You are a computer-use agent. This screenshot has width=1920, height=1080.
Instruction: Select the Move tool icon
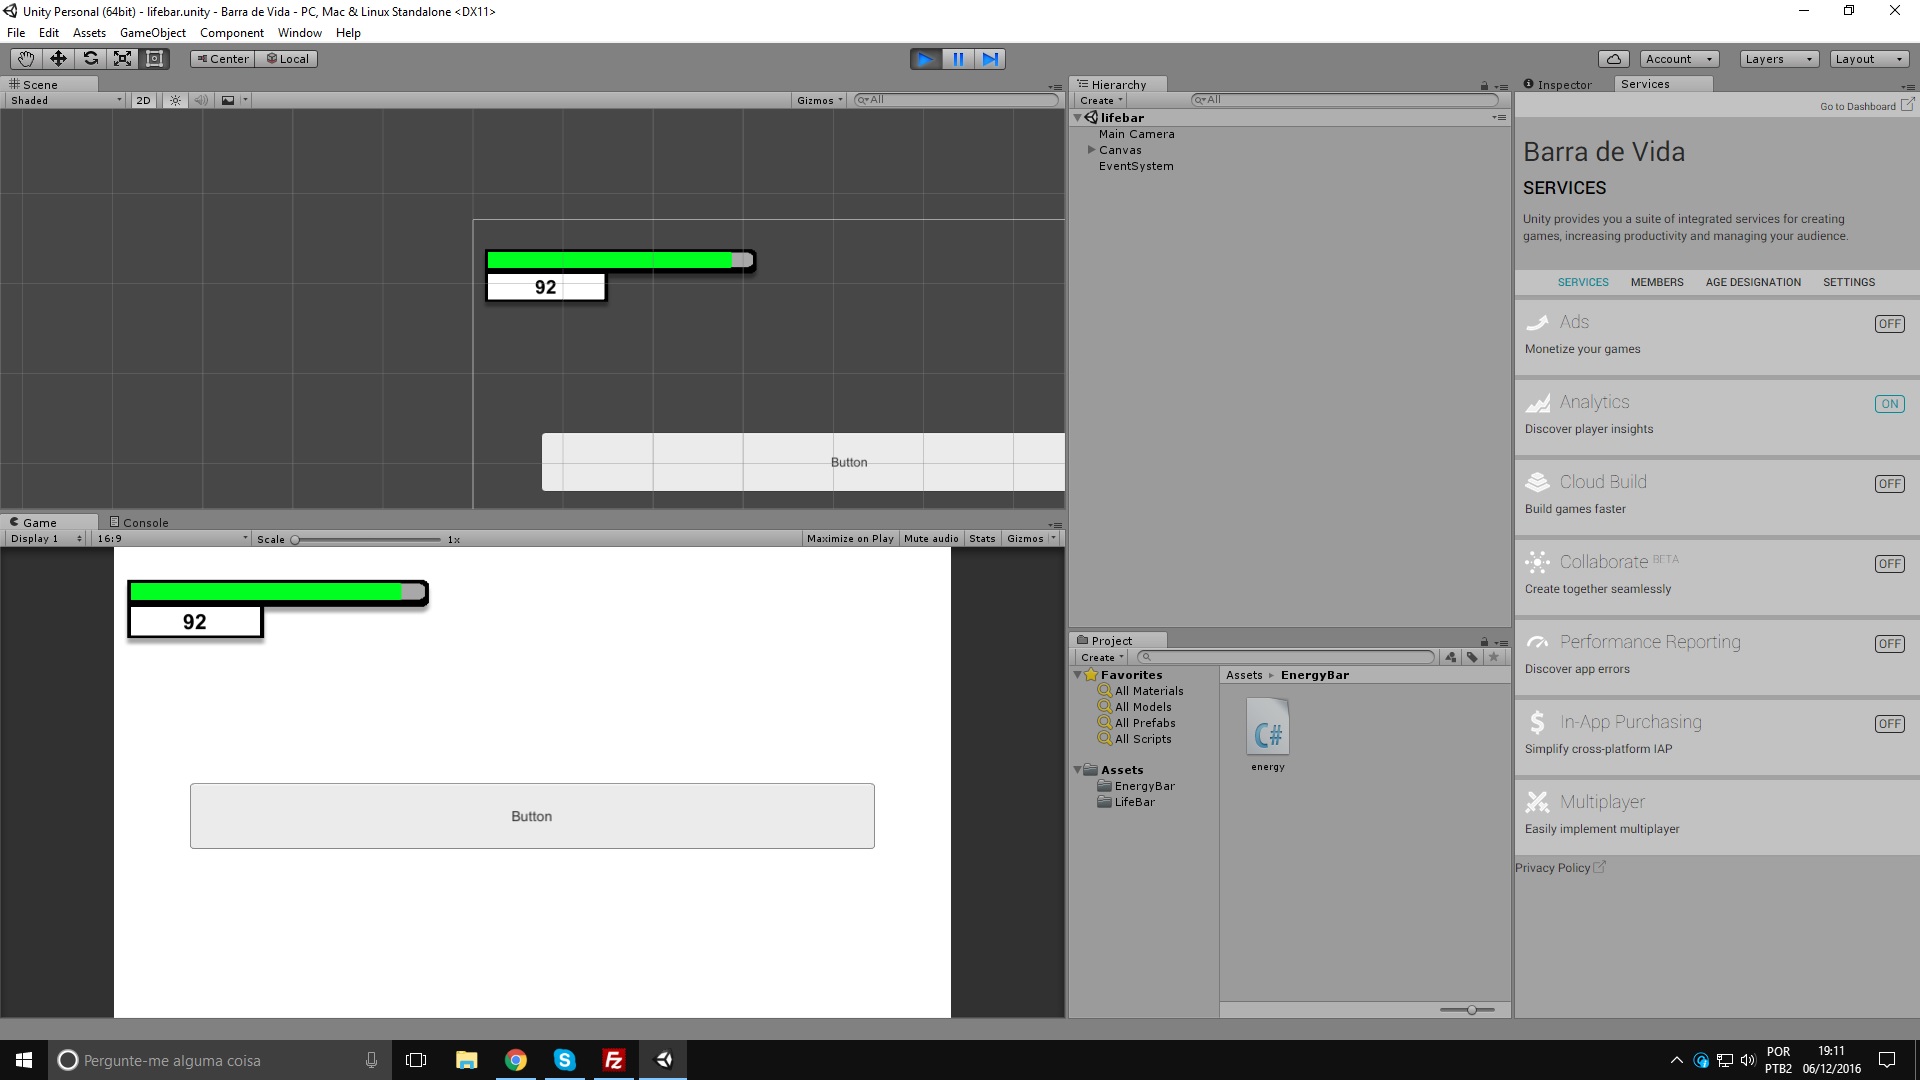[x=58, y=59]
